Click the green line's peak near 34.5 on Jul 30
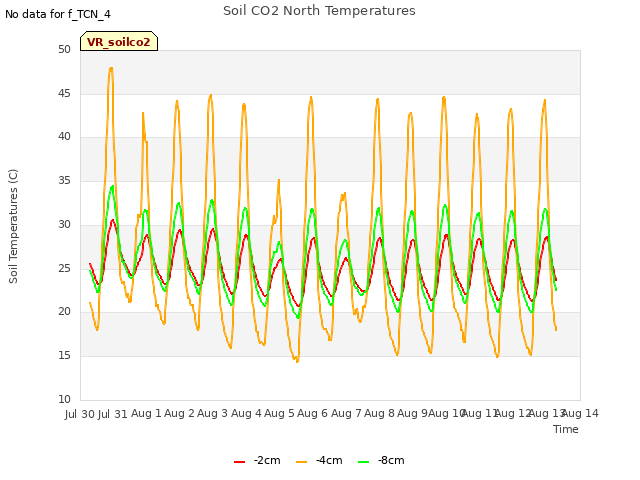Screen dimensions: 640x480 [x=112, y=187]
